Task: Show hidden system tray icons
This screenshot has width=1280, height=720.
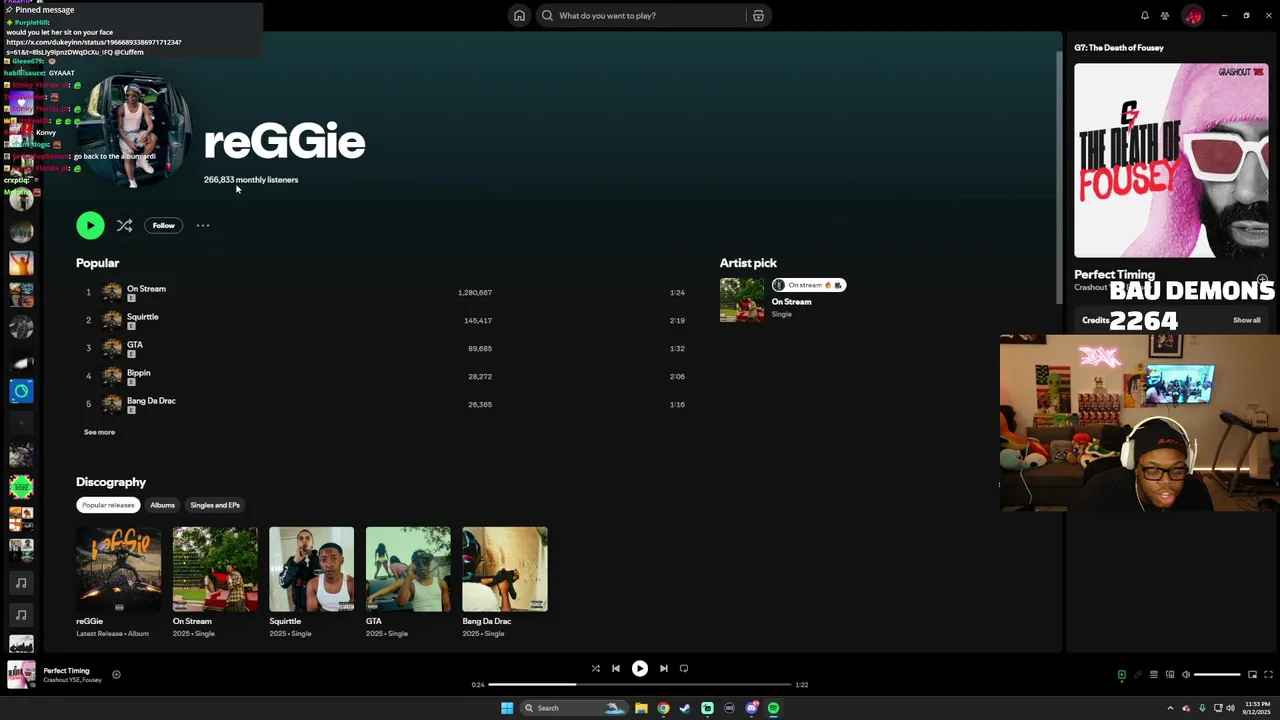Action: click(1170, 708)
